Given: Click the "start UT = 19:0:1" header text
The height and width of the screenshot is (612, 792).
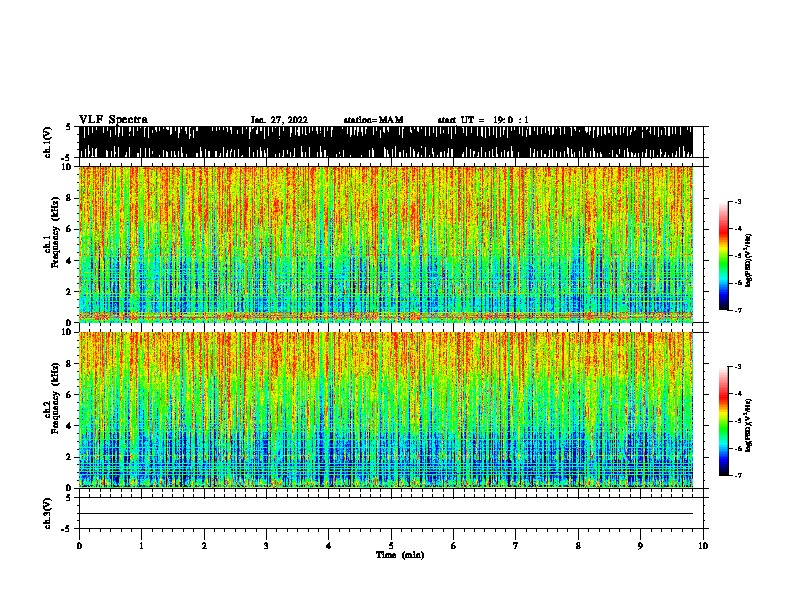Looking at the screenshot, I should point(483,120).
